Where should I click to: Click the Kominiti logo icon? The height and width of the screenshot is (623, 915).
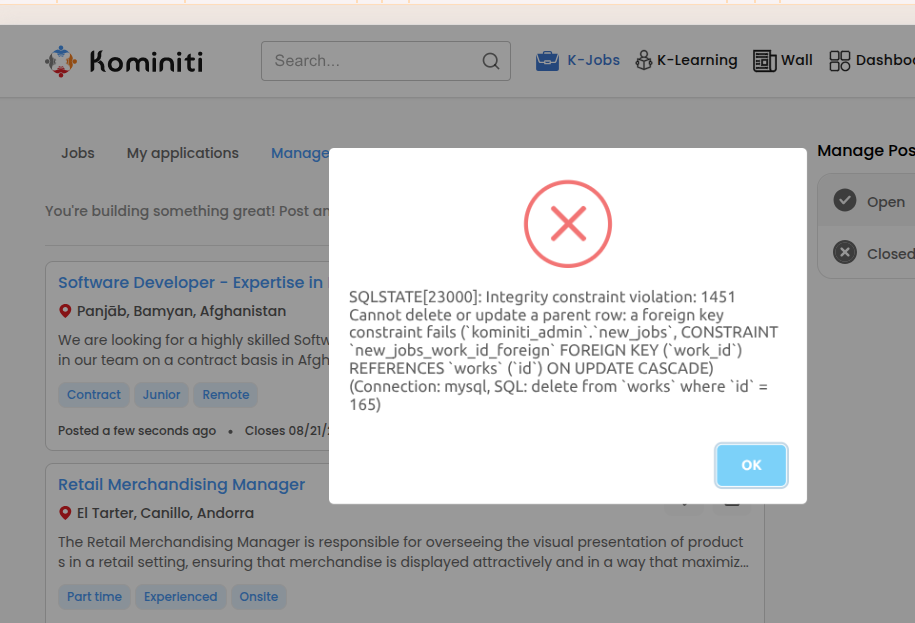pyautogui.click(x=61, y=61)
